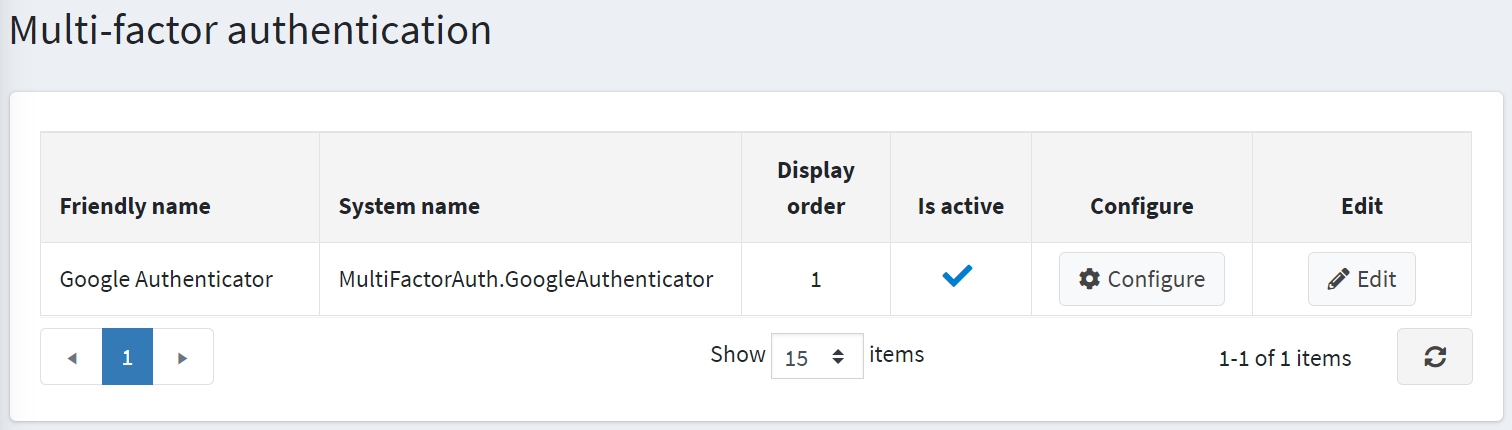
Task: Click the '1-1 of 1 items' pager text
Action: click(x=1284, y=358)
